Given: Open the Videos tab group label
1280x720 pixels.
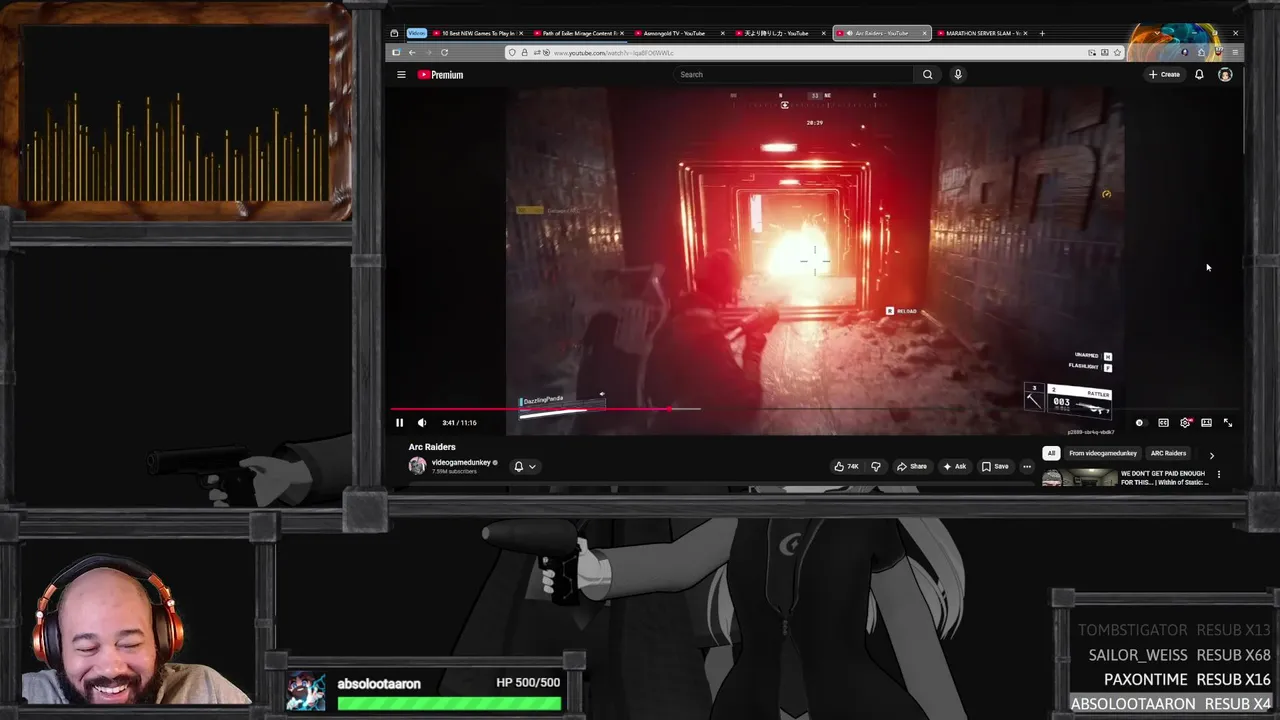Looking at the screenshot, I should (x=416, y=33).
